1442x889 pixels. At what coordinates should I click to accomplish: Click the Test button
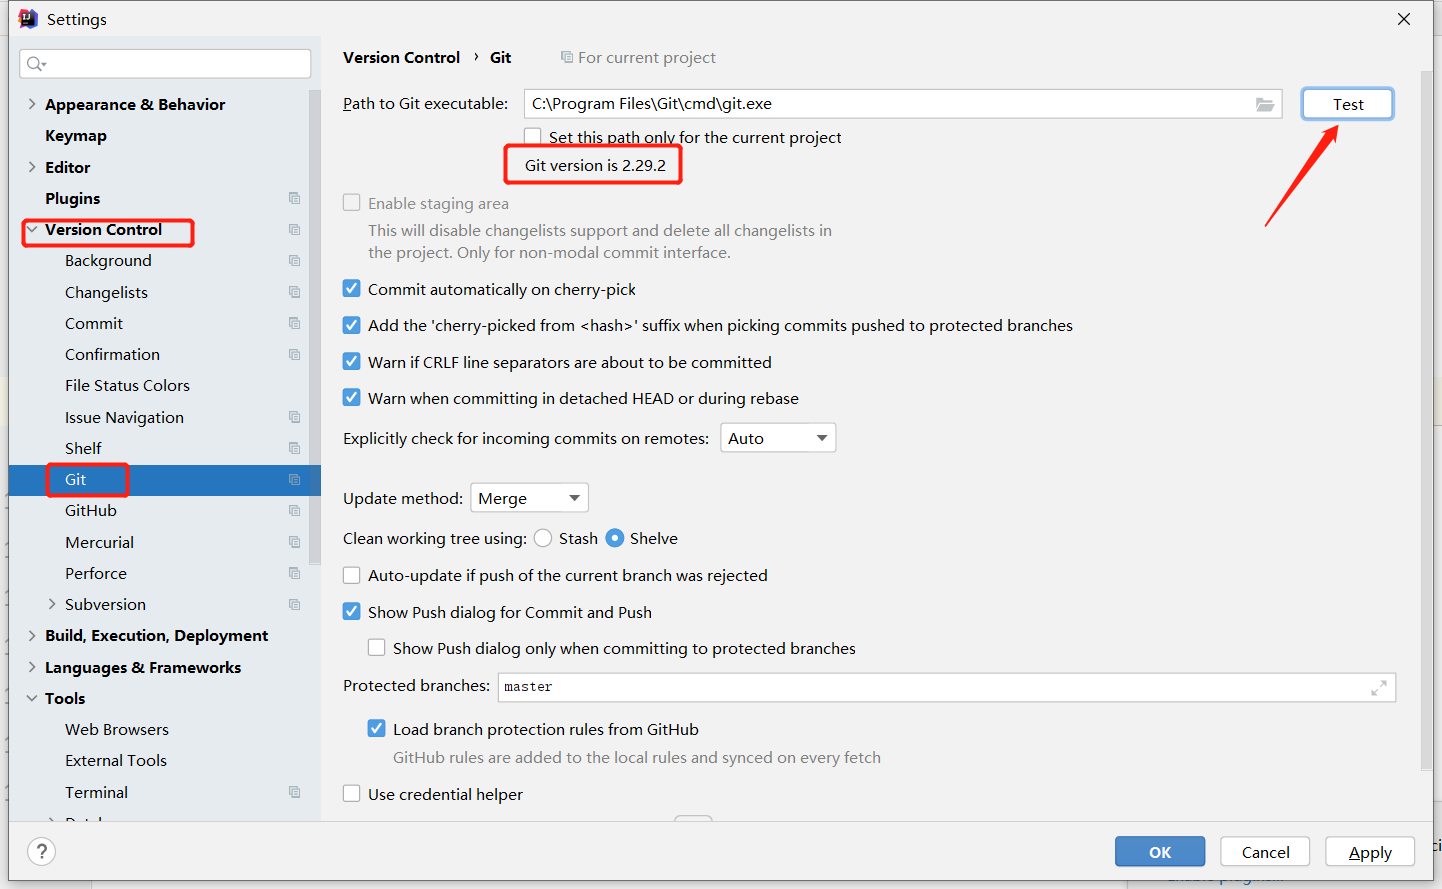point(1347,104)
